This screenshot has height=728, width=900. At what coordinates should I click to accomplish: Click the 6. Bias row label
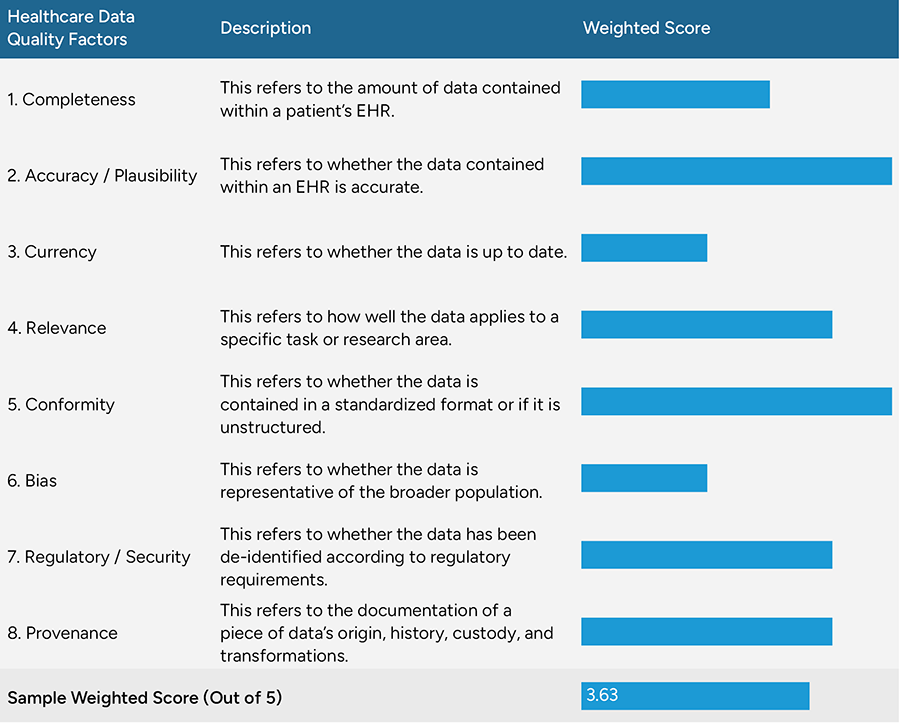click(32, 481)
